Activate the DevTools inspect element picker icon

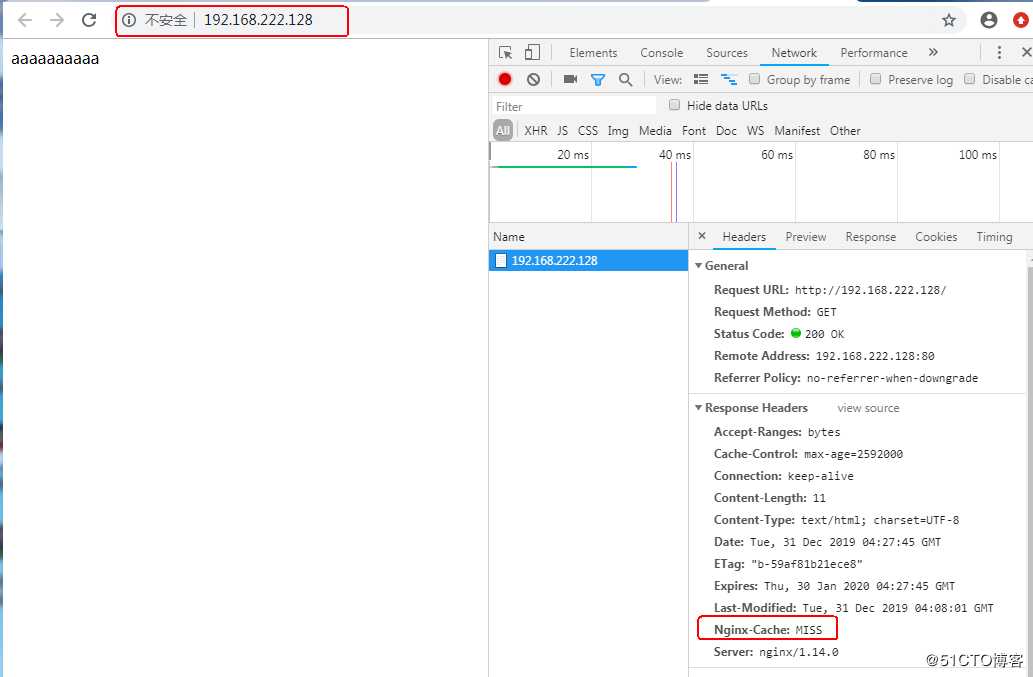[505, 53]
